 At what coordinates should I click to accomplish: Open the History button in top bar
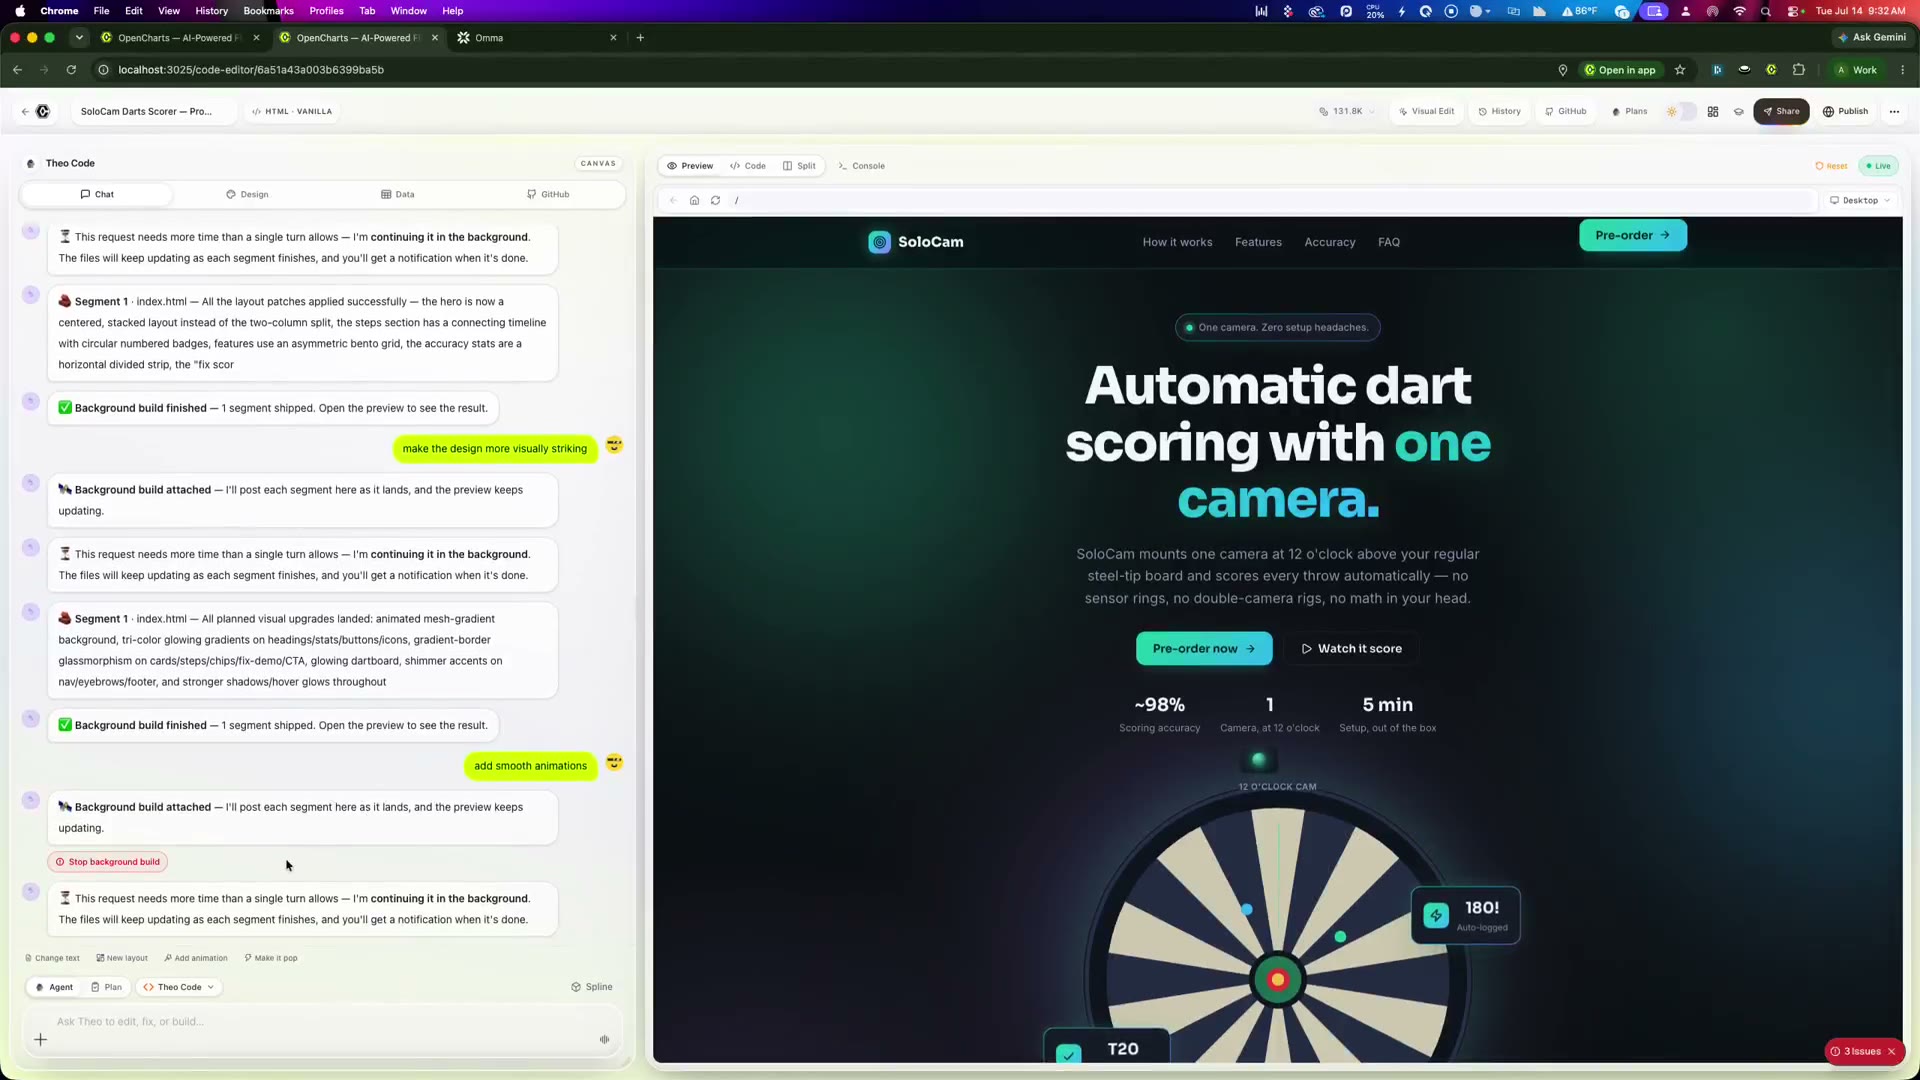[x=1500, y=112]
